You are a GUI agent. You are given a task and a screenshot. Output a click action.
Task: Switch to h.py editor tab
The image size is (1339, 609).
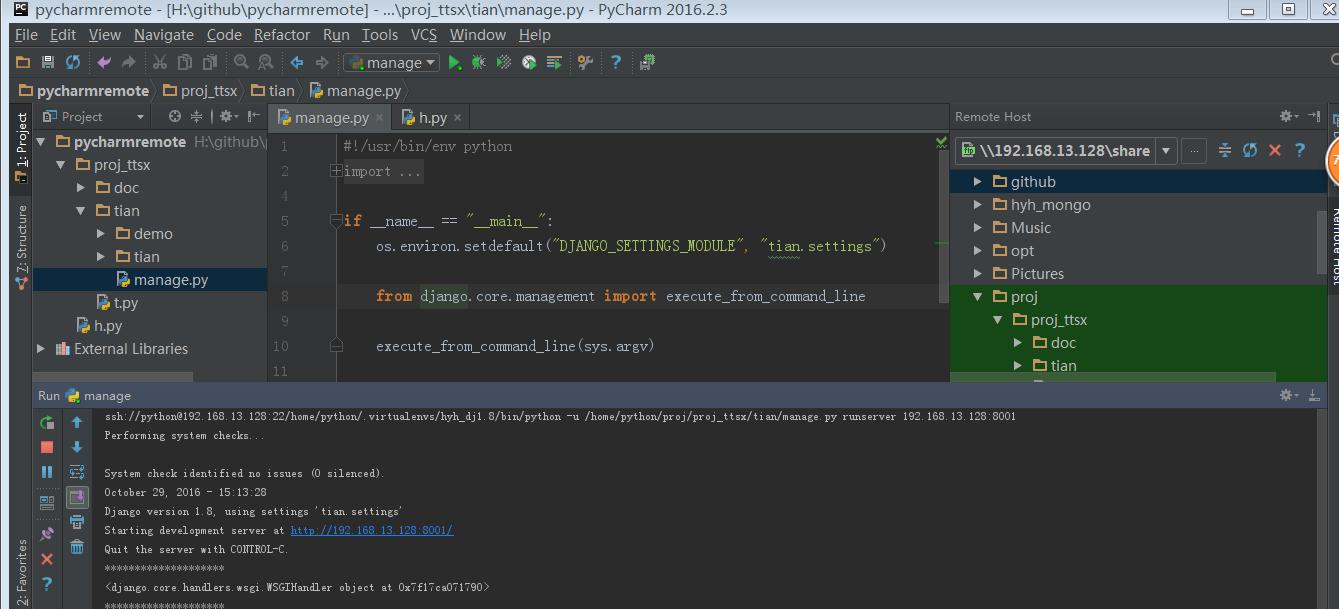432,117
